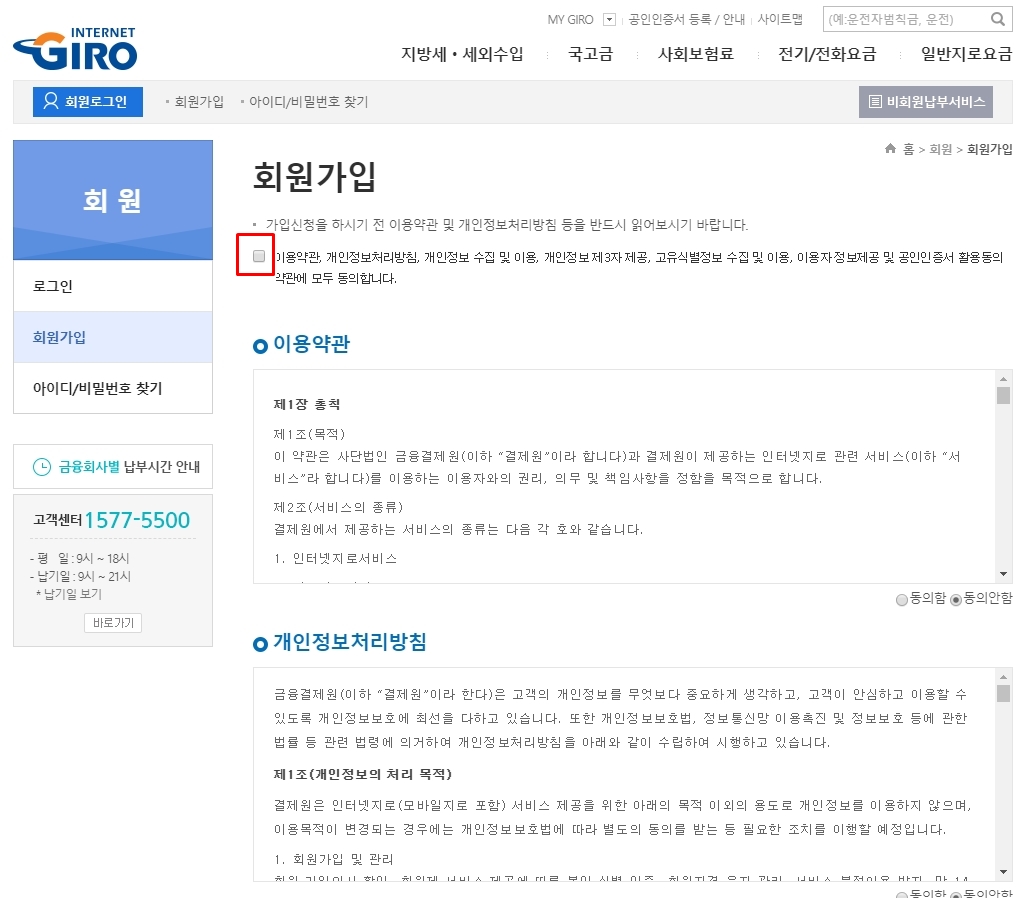Image resolution: width=1025 pixels, height=898 pixels.
Task: Select 동의안함 radio for 이용약관
Action: point(956,599)
